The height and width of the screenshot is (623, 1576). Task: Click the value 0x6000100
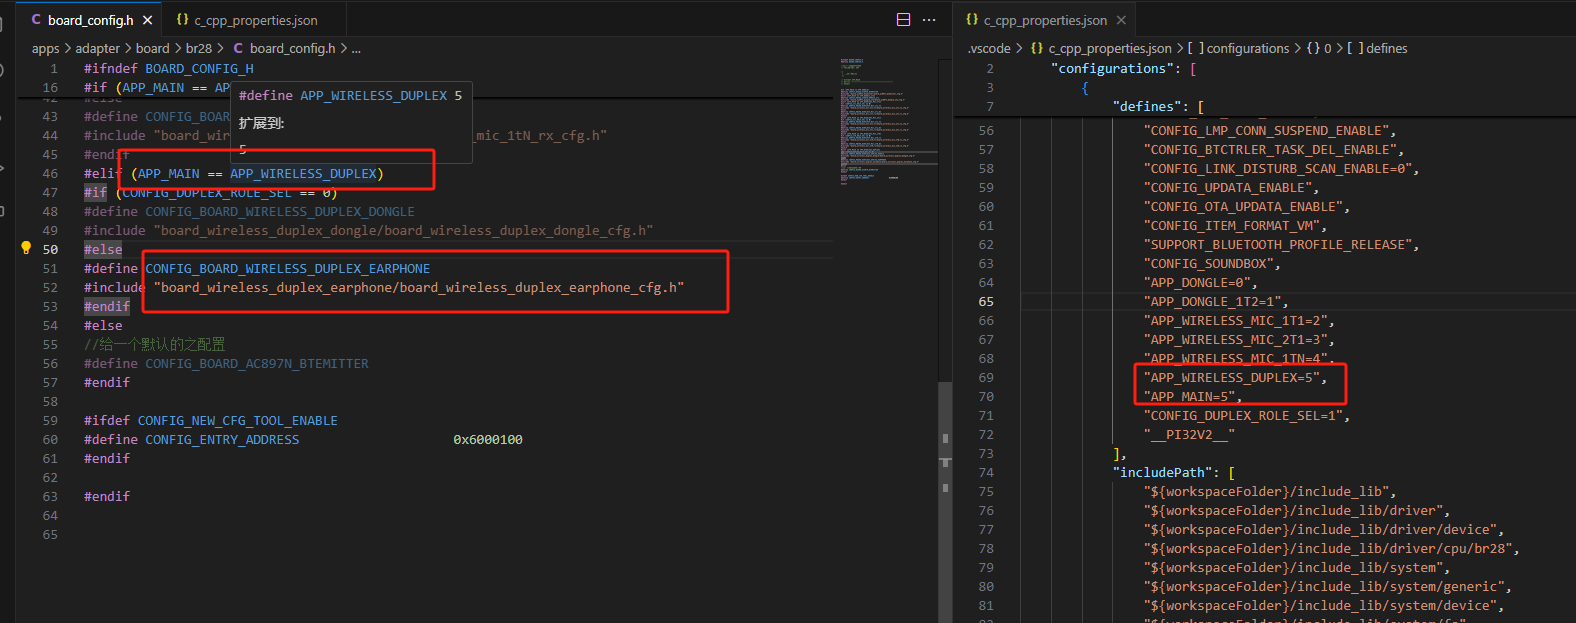[x=488, y=440]
